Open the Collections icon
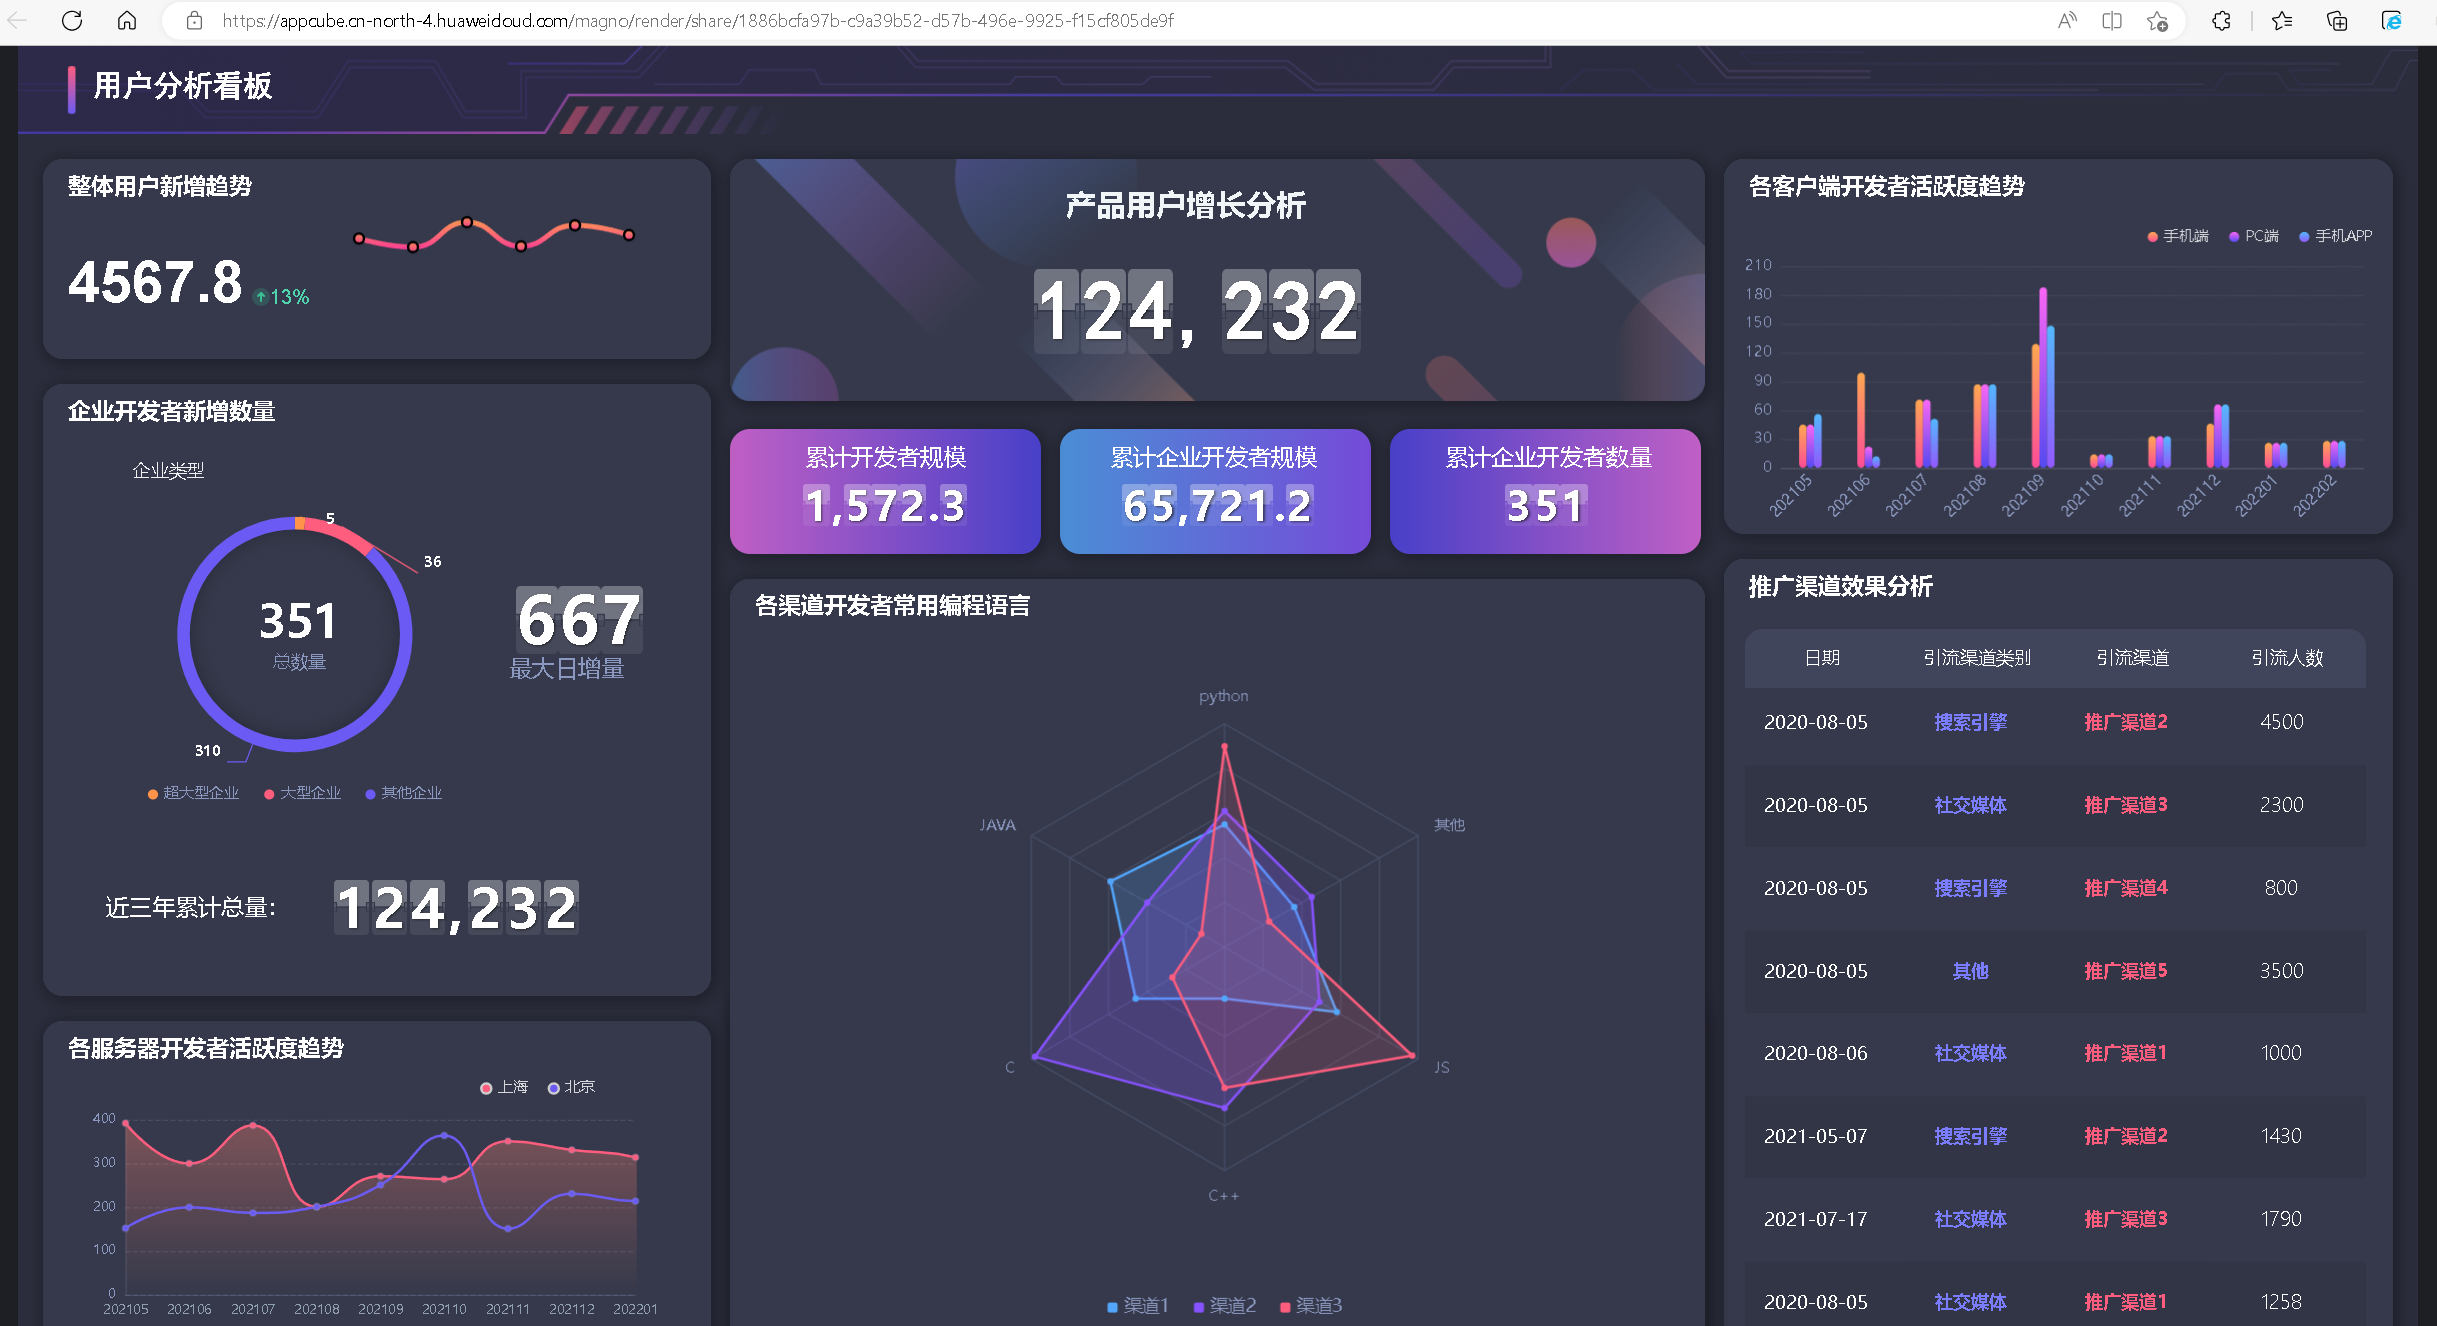Image resolution: width=2437 pixels, height=1326 pixels. point(2337,20)
